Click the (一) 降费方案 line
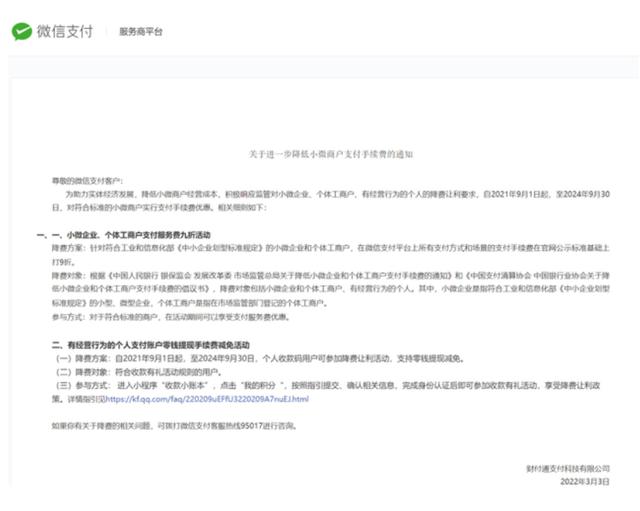 (x=260, y=358)
